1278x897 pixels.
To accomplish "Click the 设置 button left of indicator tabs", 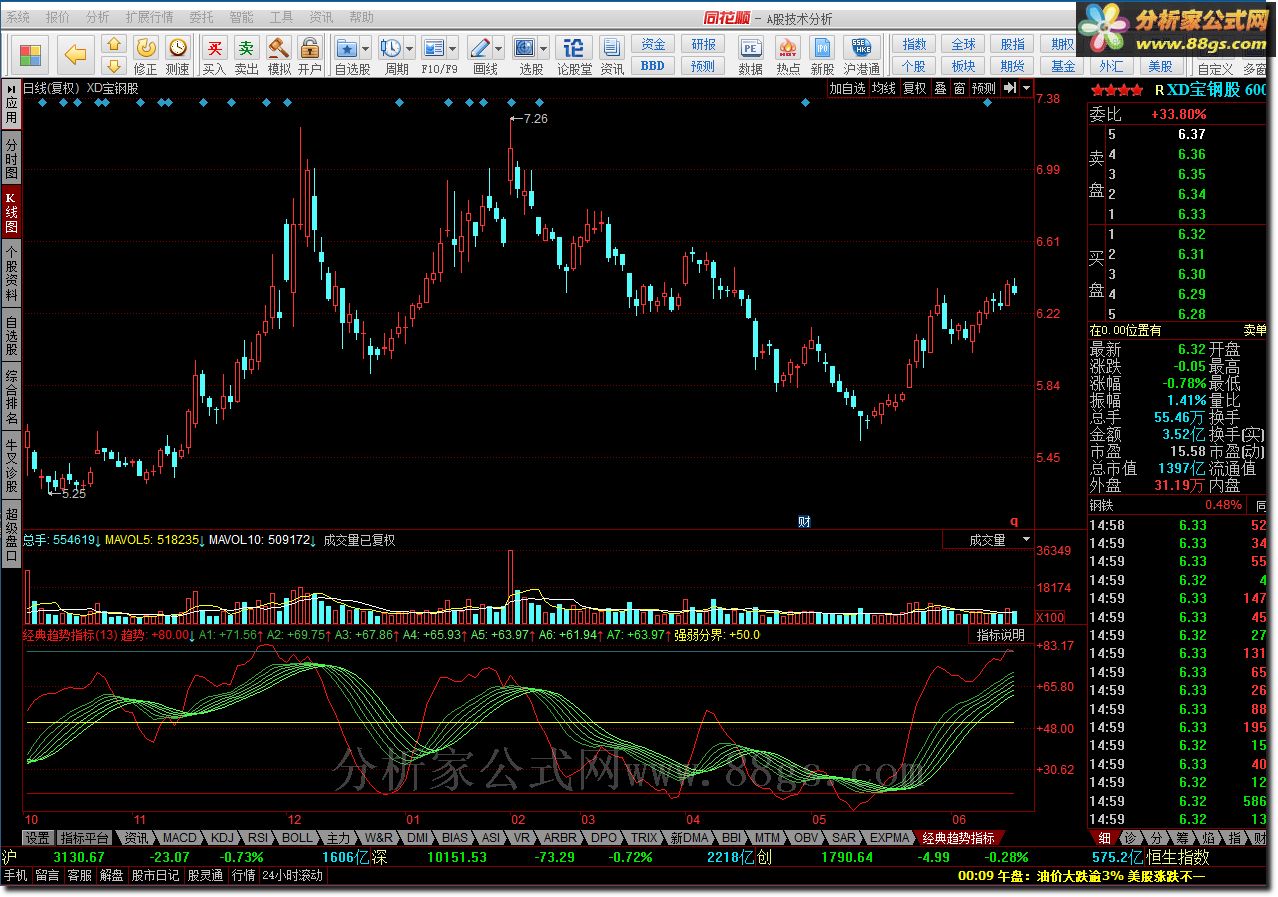I will coord(38,838).
